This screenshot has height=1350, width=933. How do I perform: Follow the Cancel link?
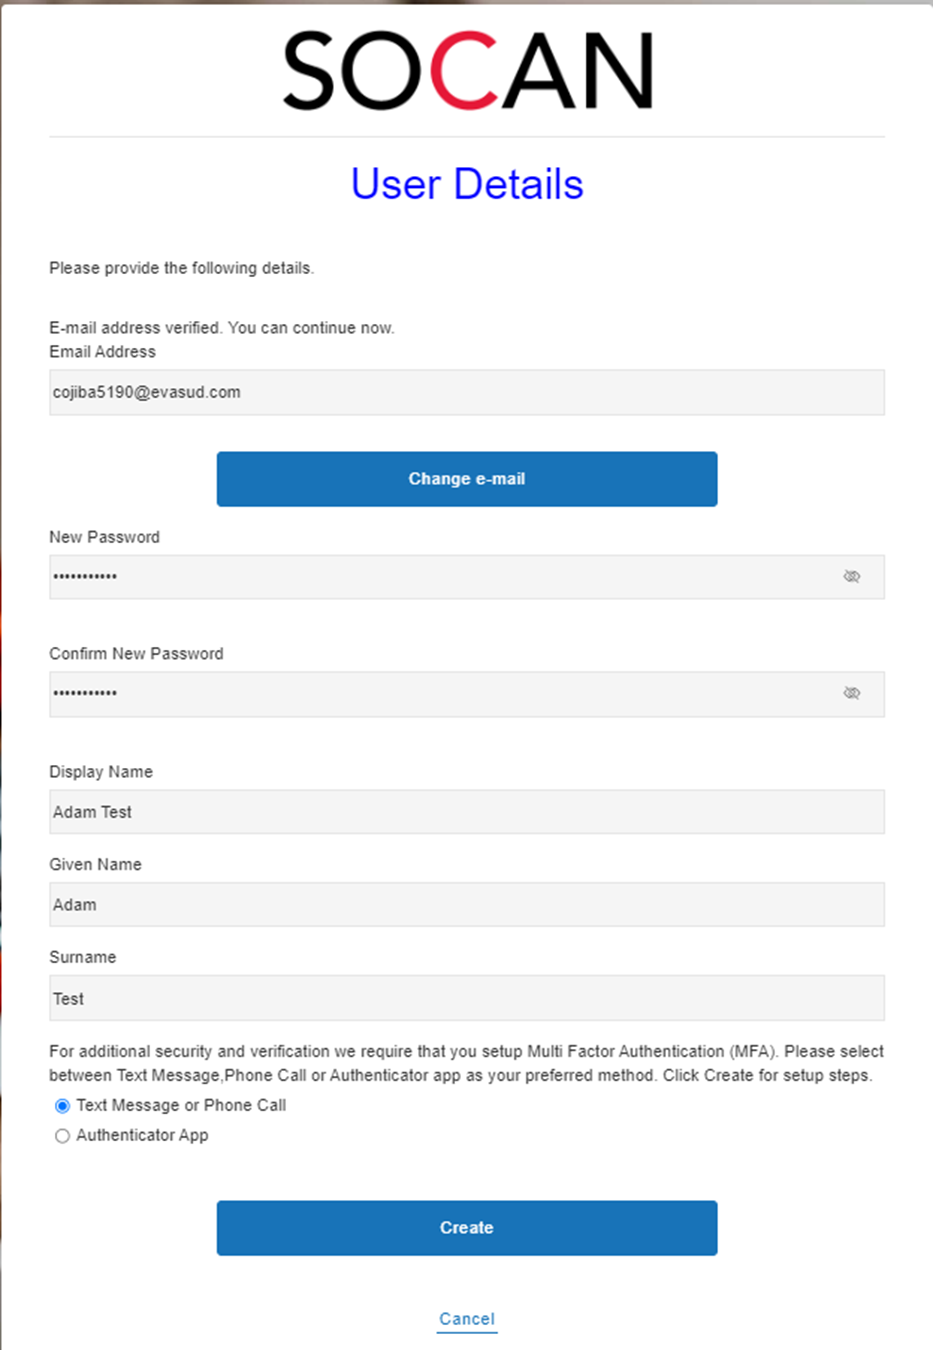(466, 1319)
